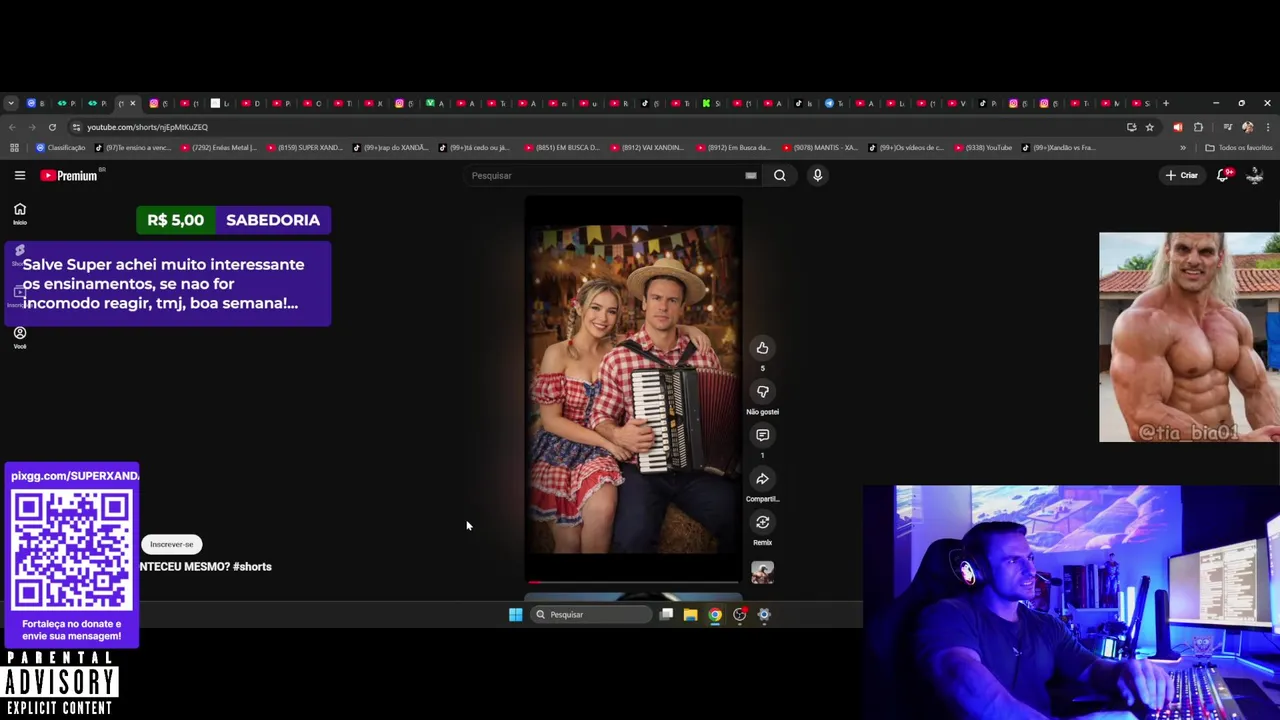1280x720 pixels.
Task: Open File Explorer from the taskbar
Action: pyautogui.click(x=690, y=615)
